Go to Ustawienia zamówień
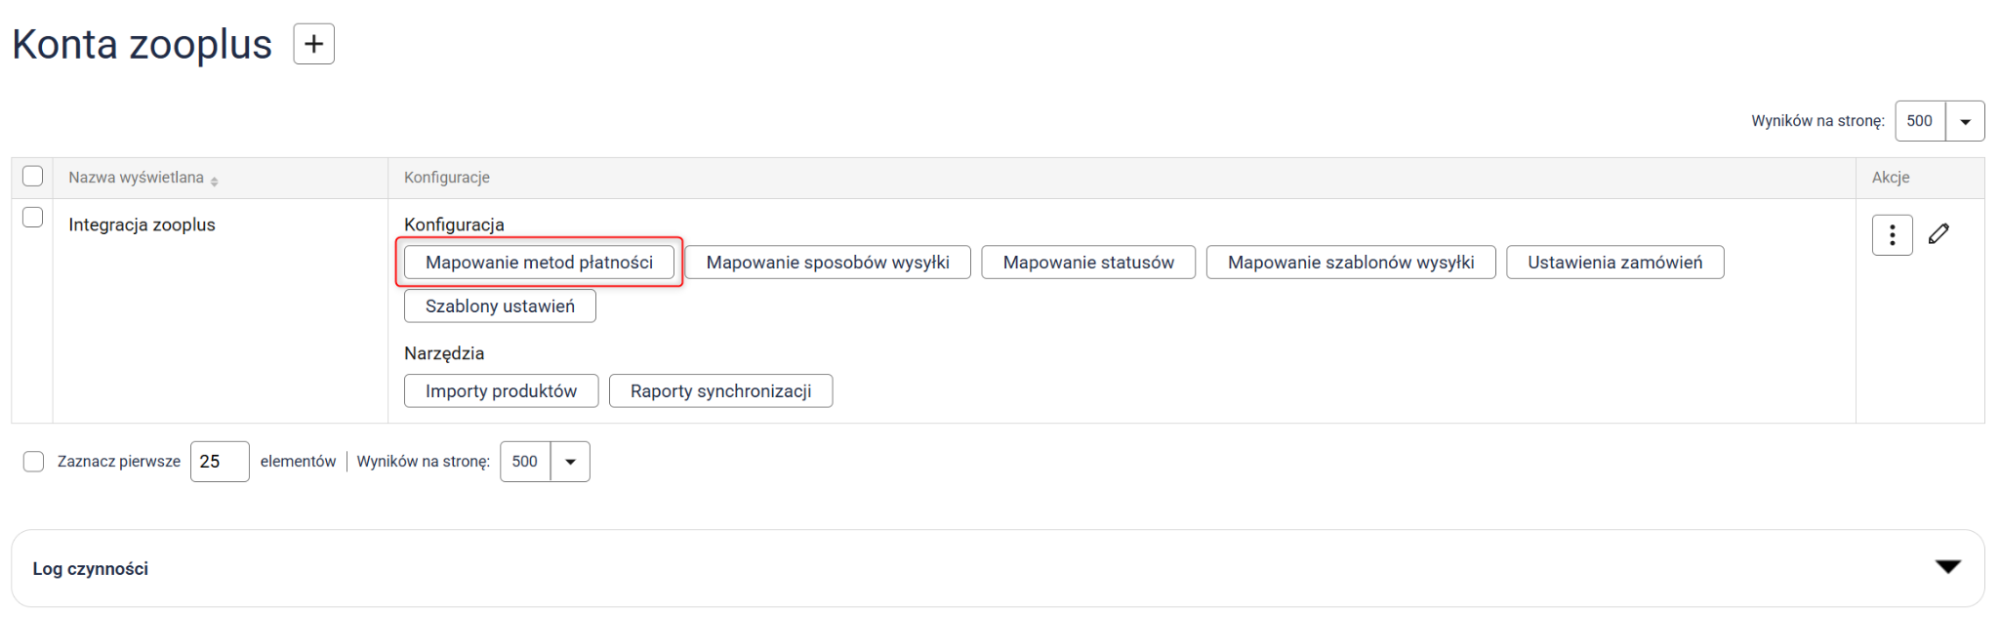 point(1614,263)
